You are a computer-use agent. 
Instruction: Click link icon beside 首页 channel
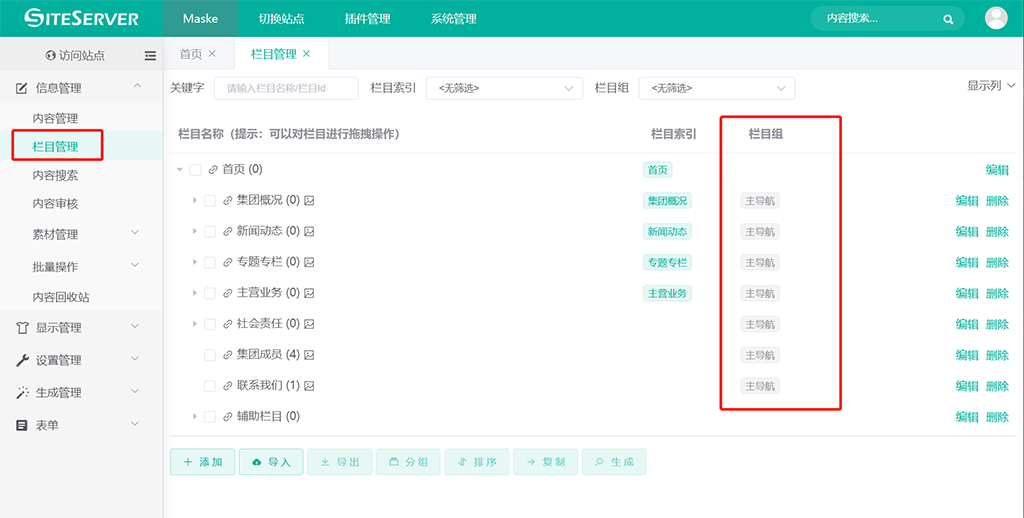click(213, 170)
